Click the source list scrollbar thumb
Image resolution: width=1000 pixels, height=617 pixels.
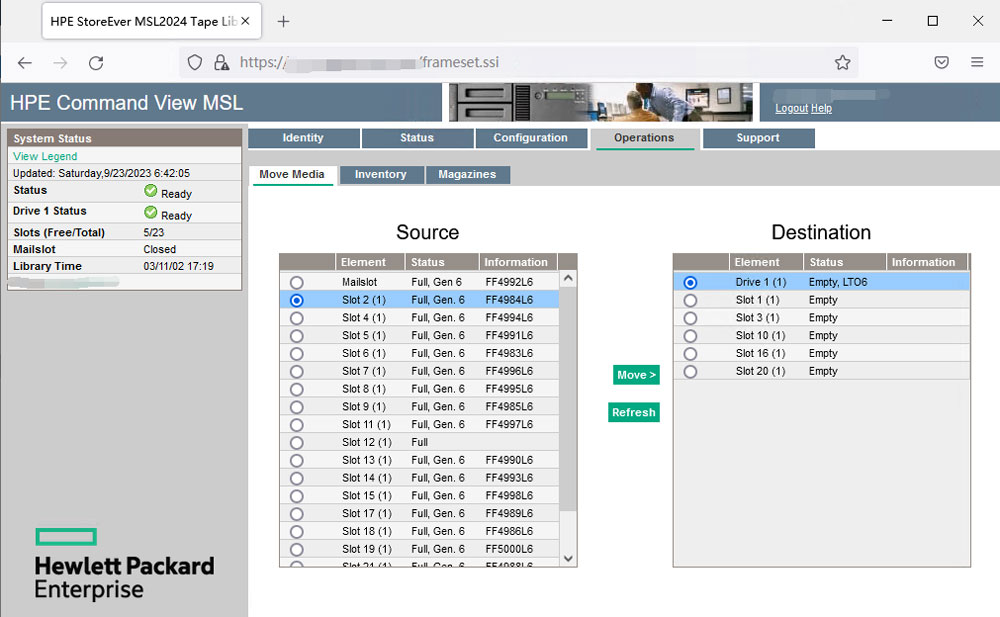click(x=568, y=401)
